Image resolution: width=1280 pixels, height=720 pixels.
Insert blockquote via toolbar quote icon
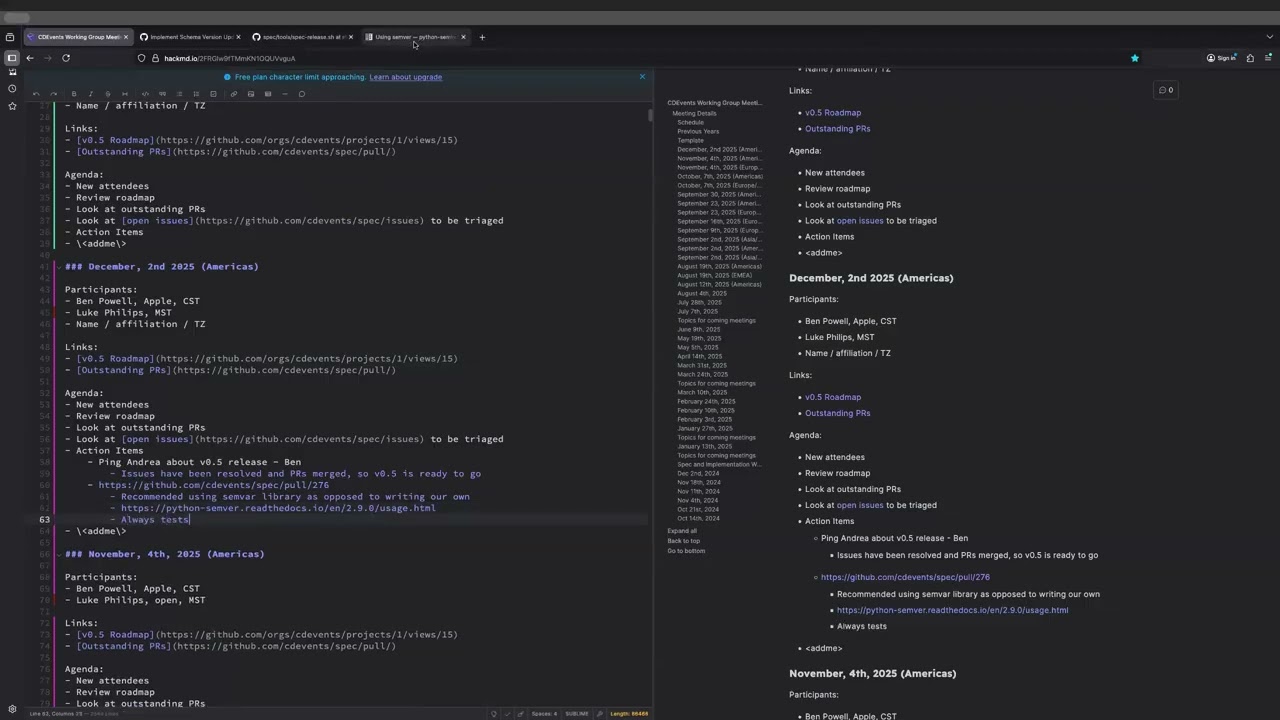(x=162, y=94)
